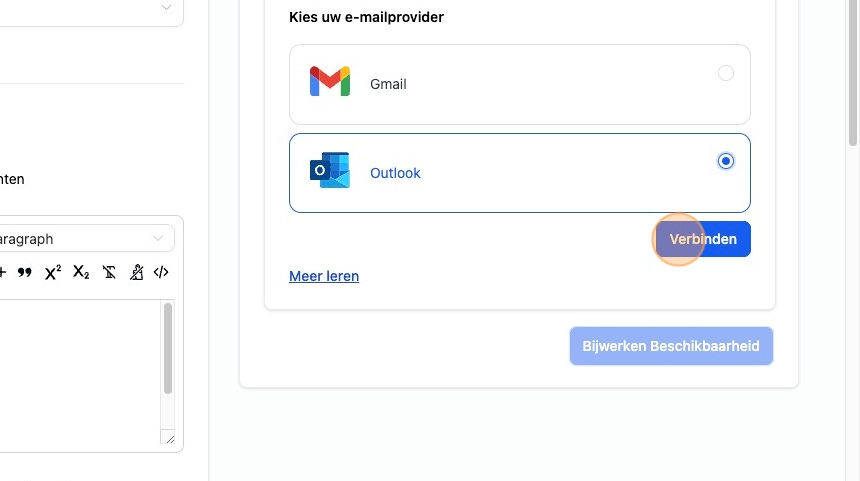Click the Gmail logo icon
This screenshot has width=860, height=481.
(329, 83)
